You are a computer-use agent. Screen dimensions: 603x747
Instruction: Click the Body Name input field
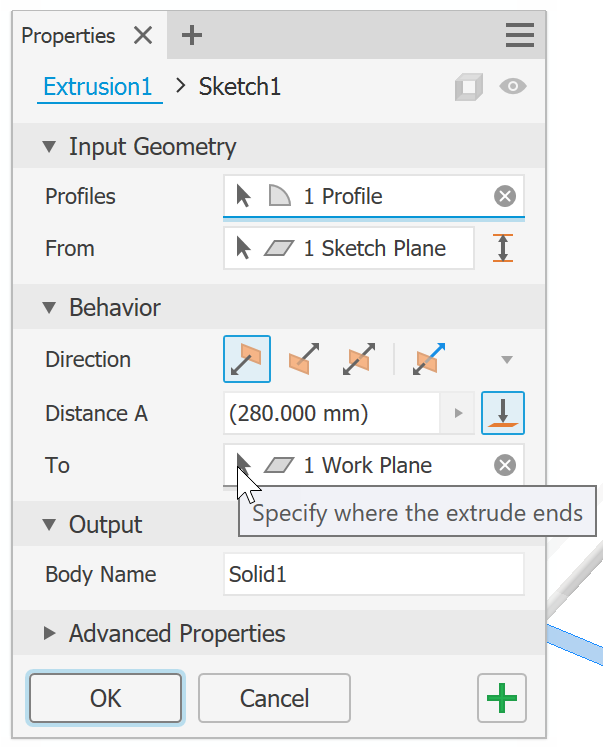373,574
